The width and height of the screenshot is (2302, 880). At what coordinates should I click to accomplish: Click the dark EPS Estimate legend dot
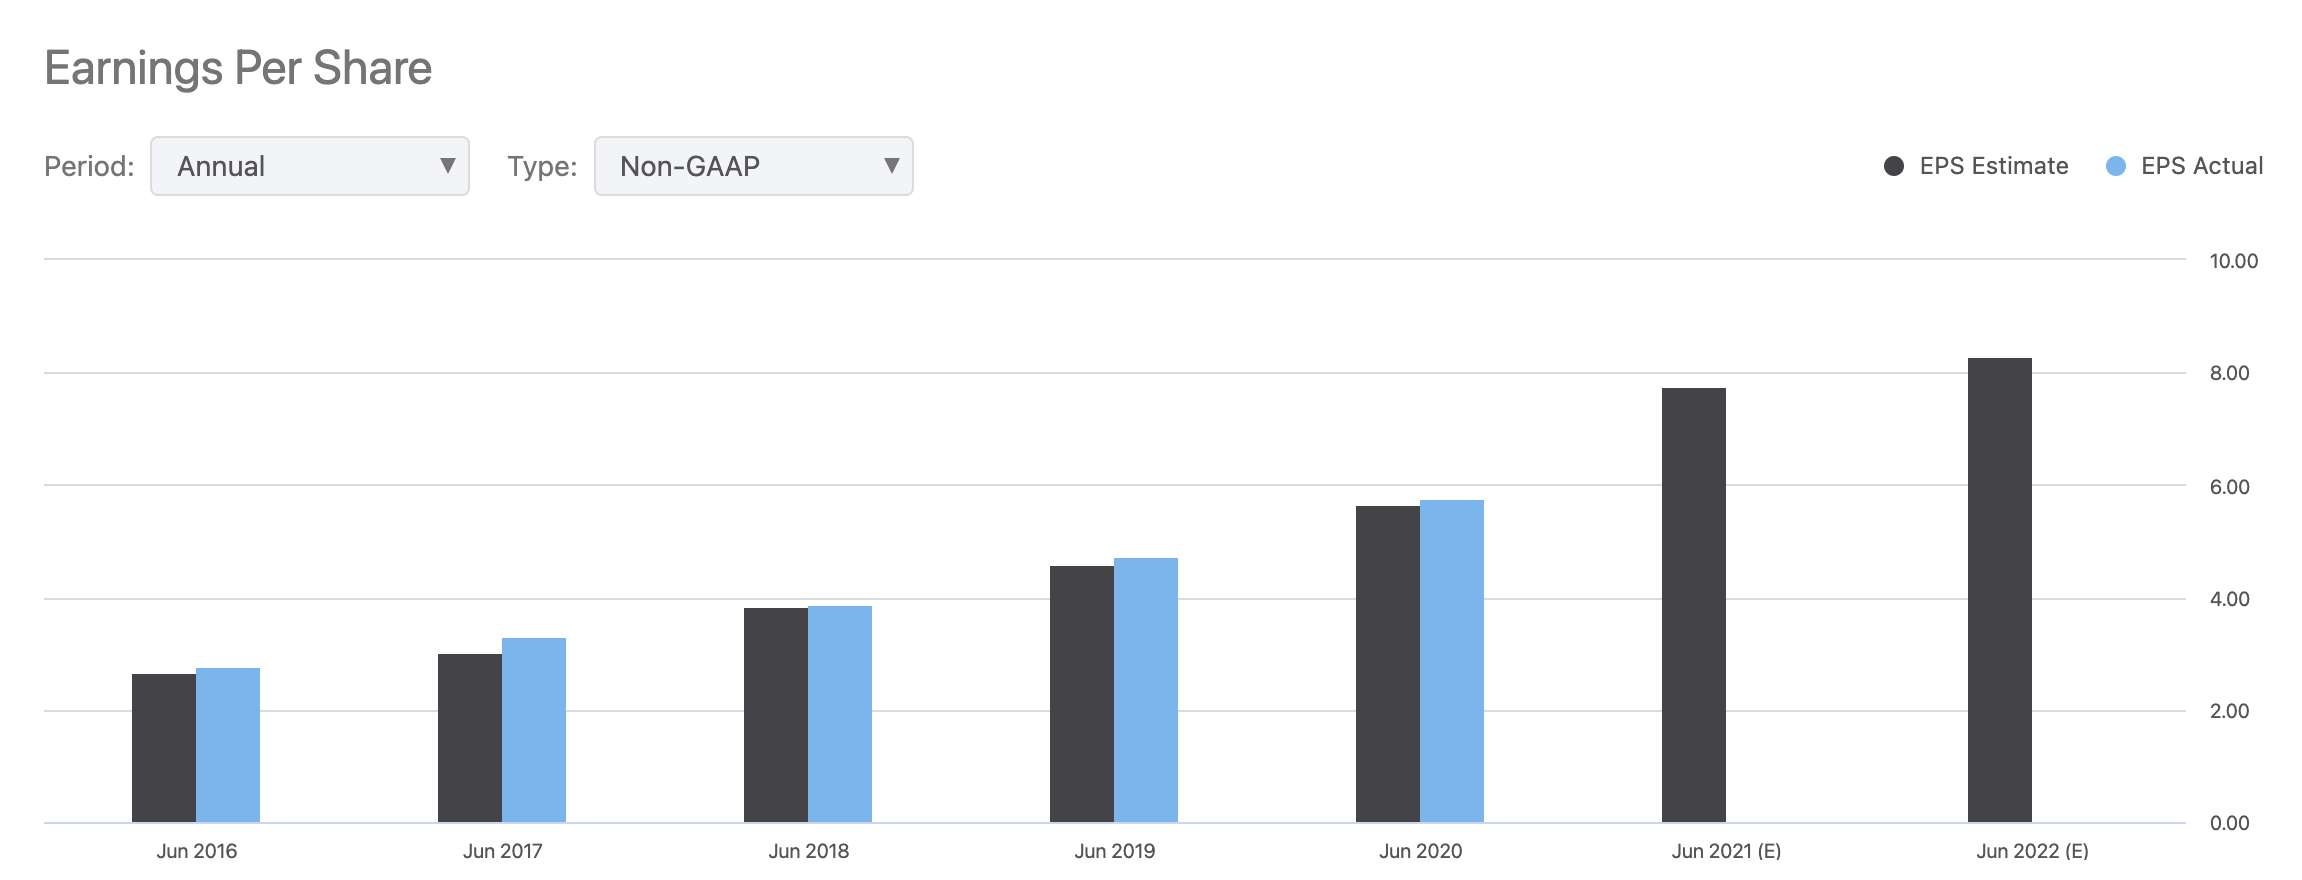coord(1893,166)
